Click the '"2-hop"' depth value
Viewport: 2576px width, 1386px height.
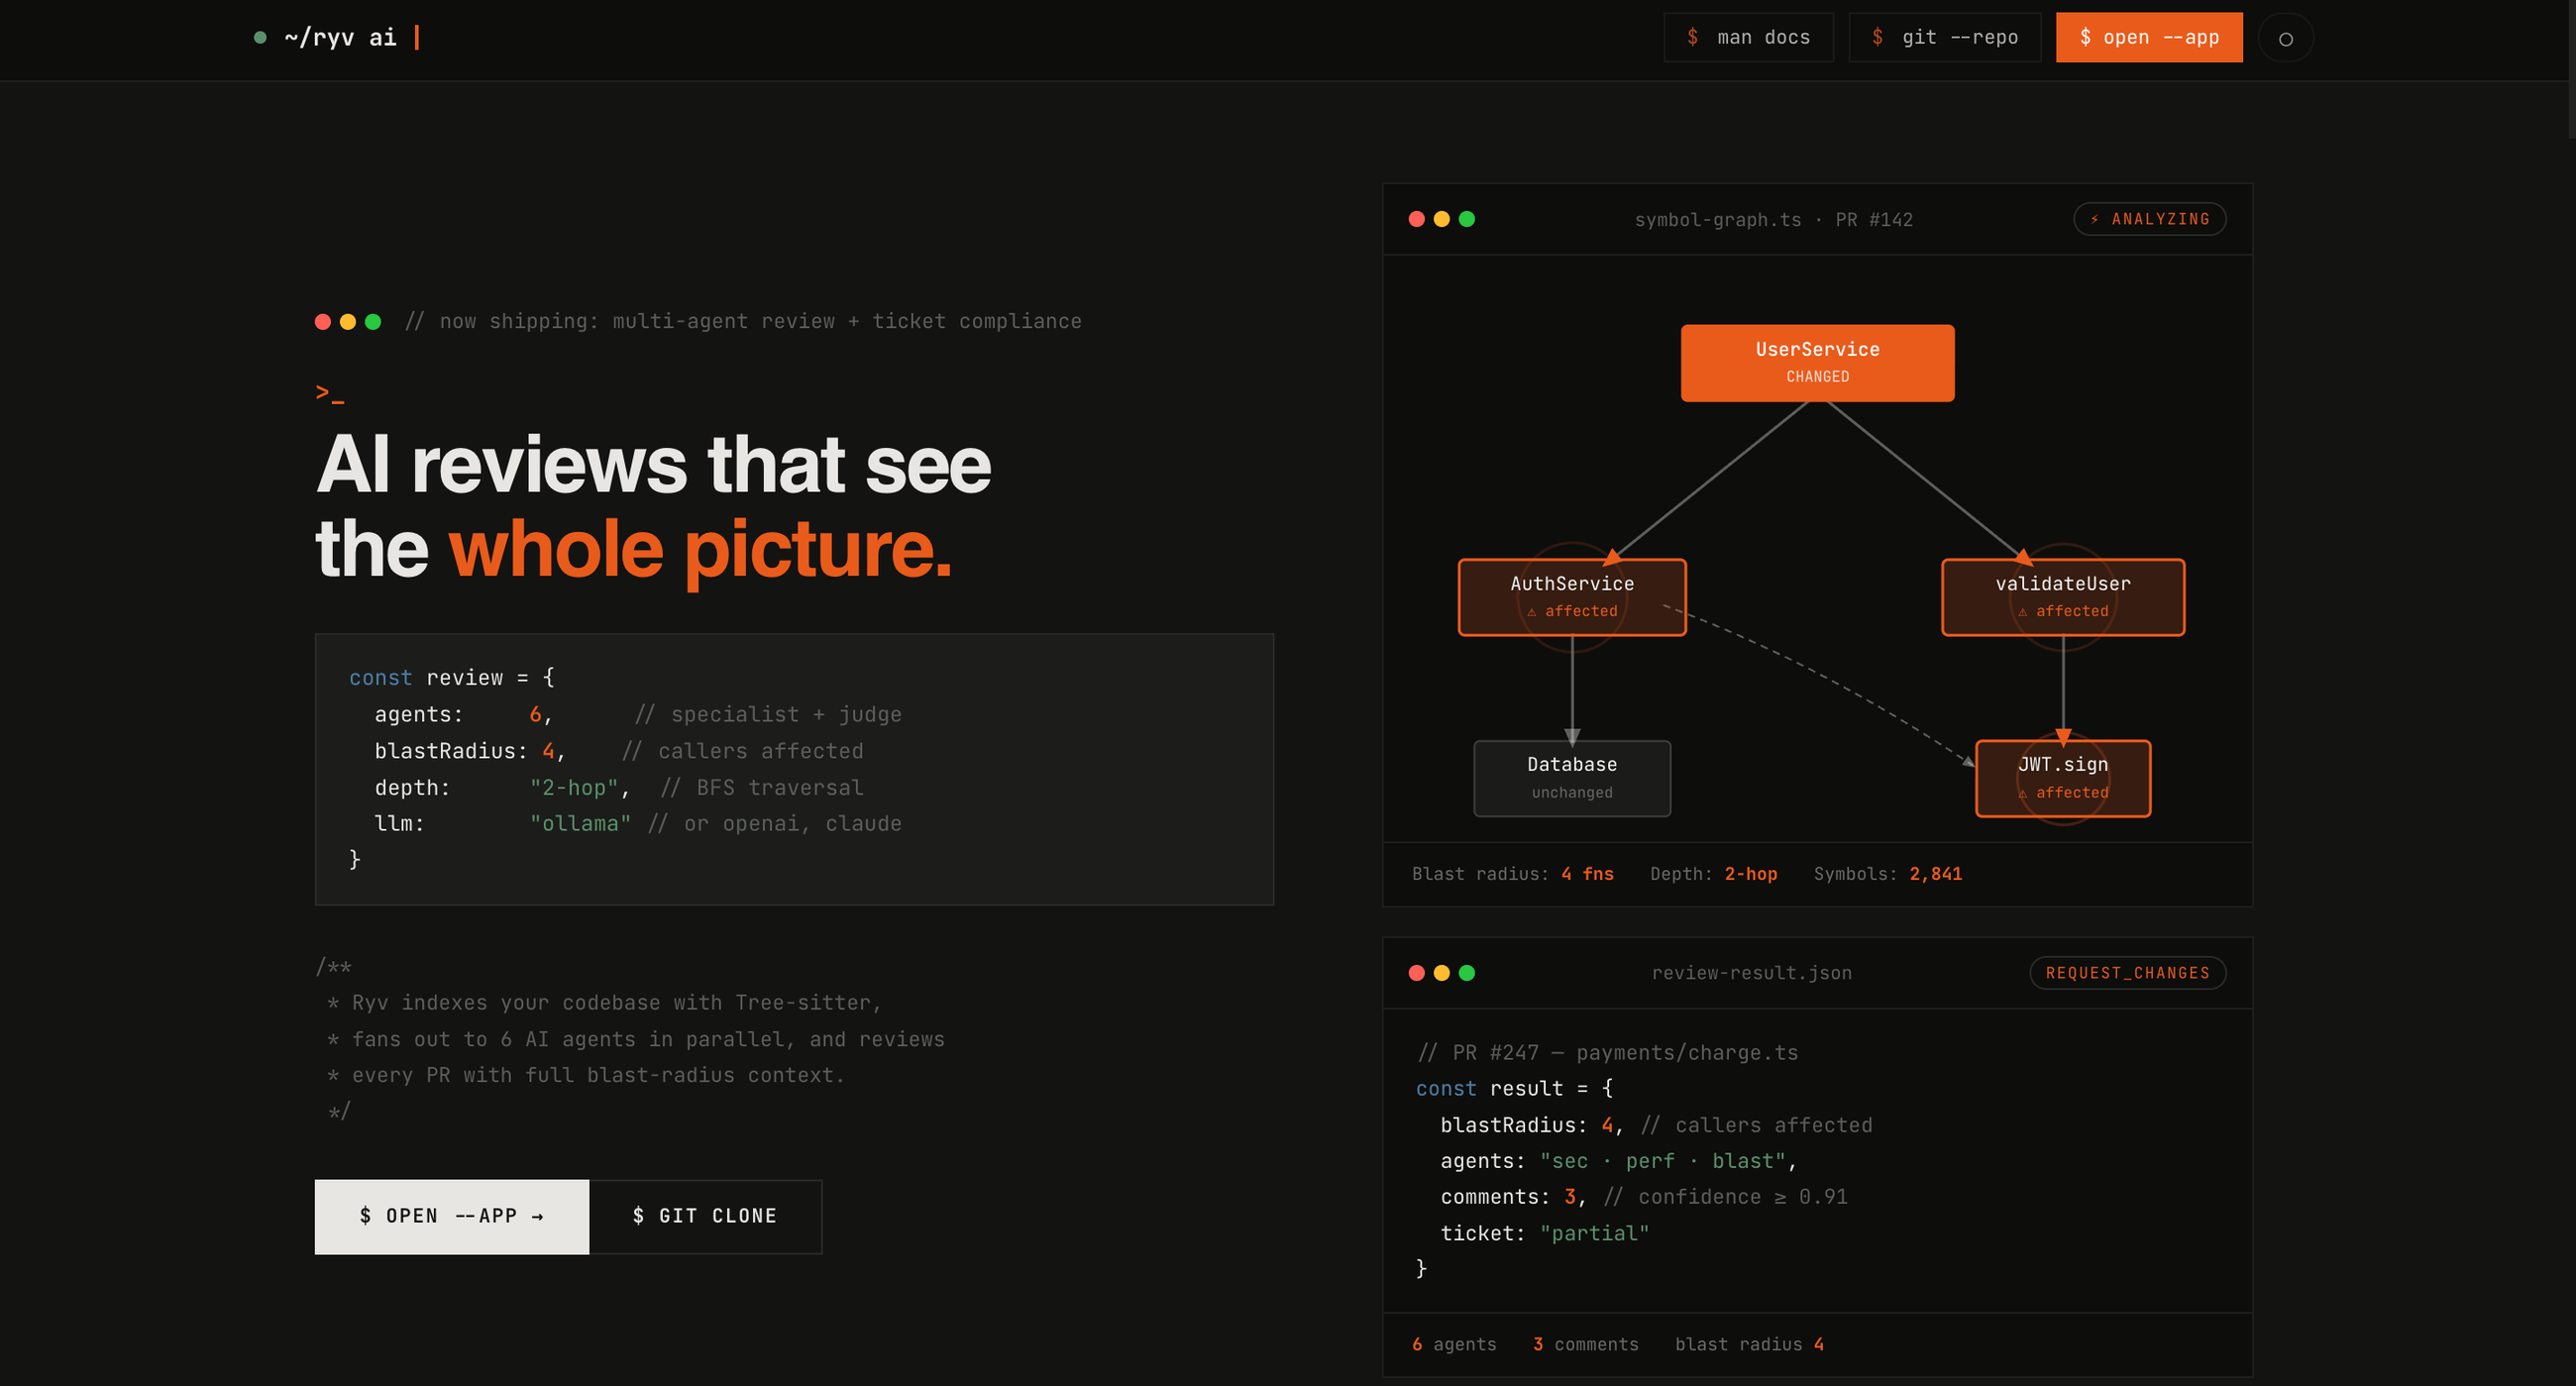574,788
